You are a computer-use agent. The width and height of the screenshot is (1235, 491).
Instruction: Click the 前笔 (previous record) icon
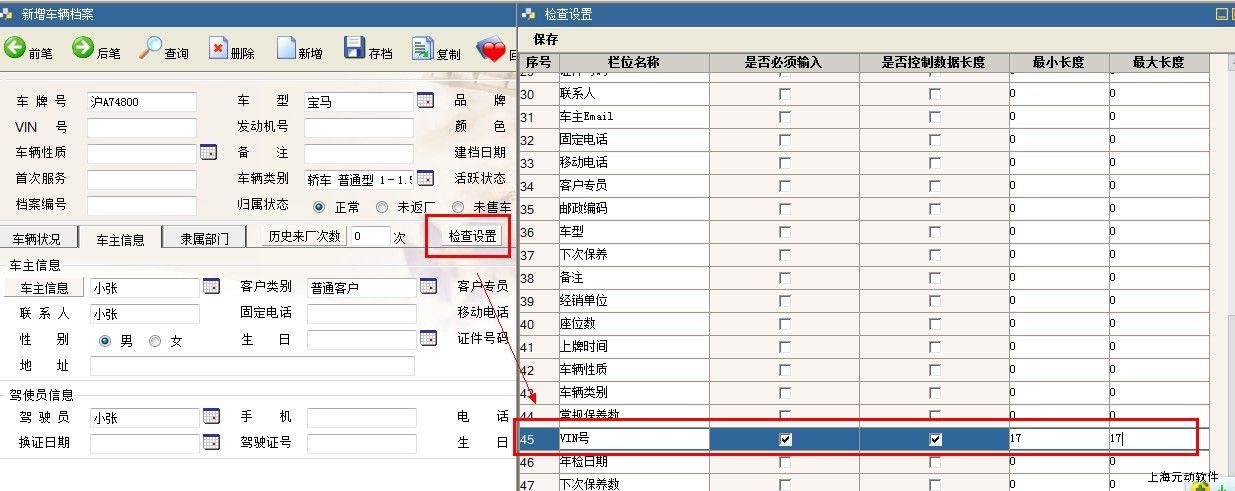coord(16,49)
